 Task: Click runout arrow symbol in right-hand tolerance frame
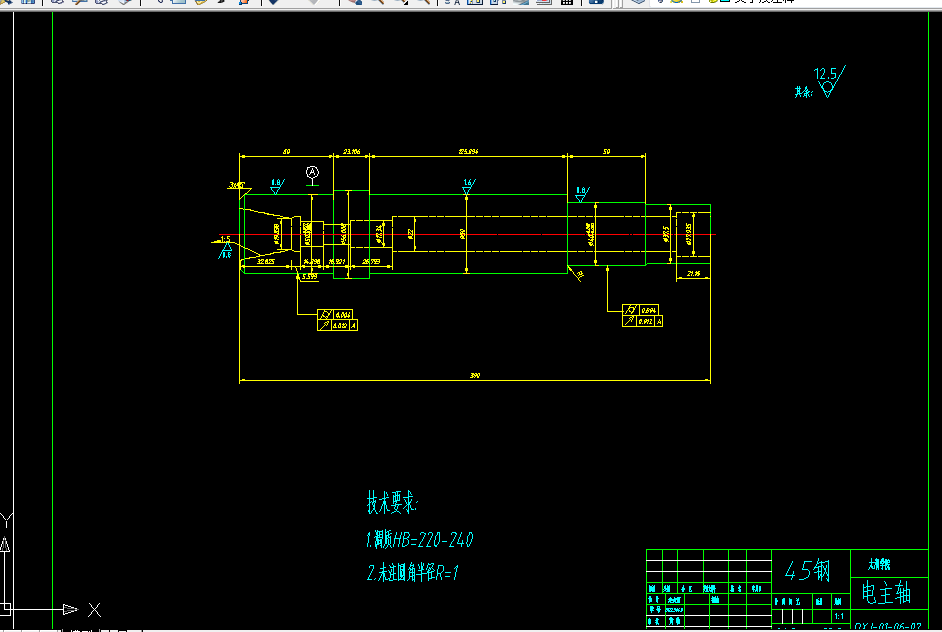[x=630, y=321]
